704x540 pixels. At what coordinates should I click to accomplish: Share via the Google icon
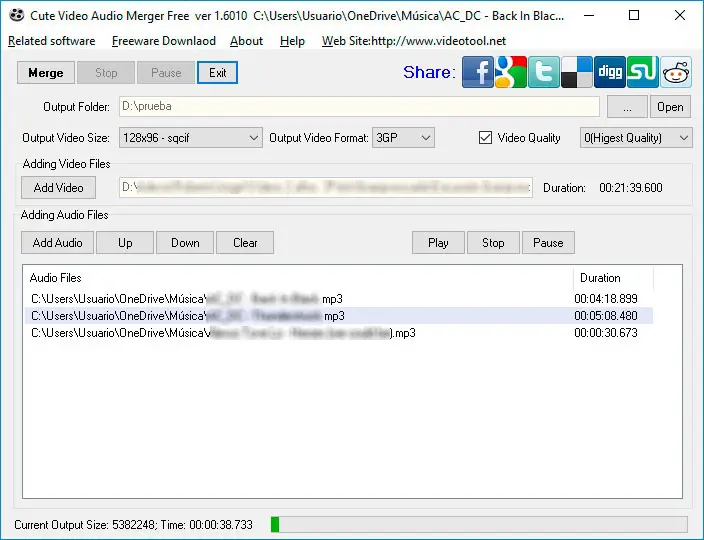click(x=510, y=72)
